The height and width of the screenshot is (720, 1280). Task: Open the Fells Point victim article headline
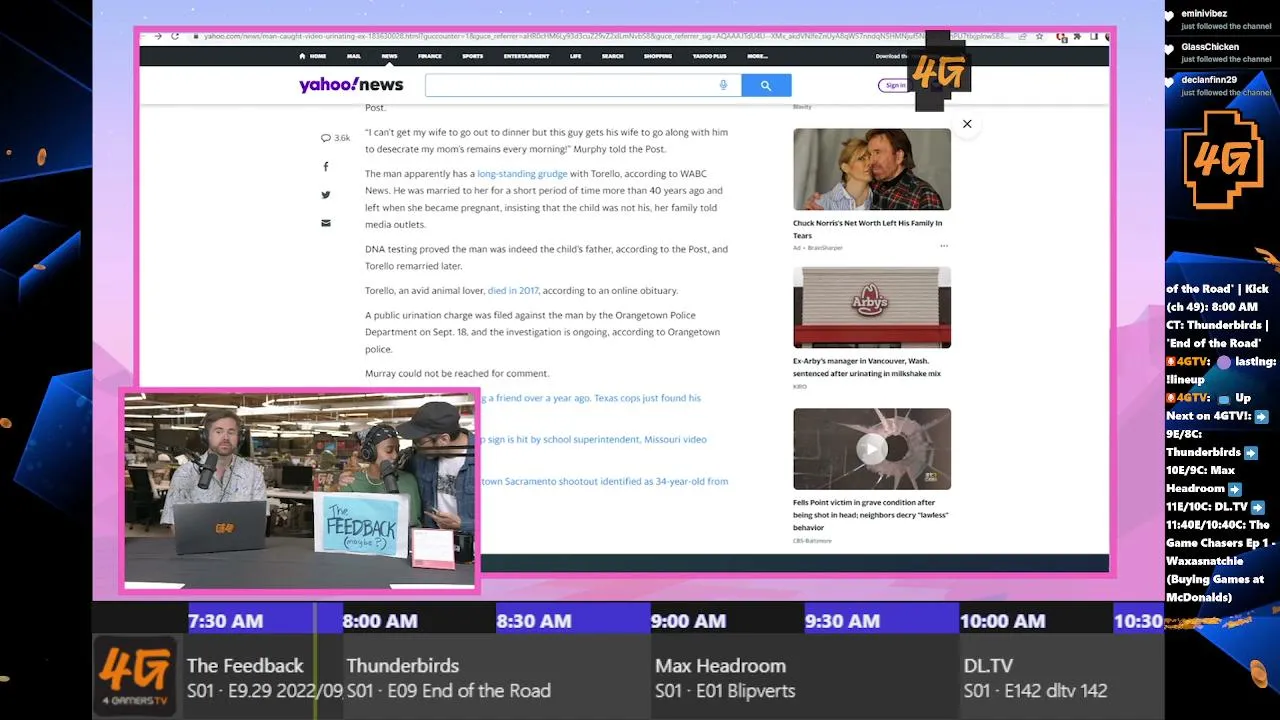click(871, 515)
